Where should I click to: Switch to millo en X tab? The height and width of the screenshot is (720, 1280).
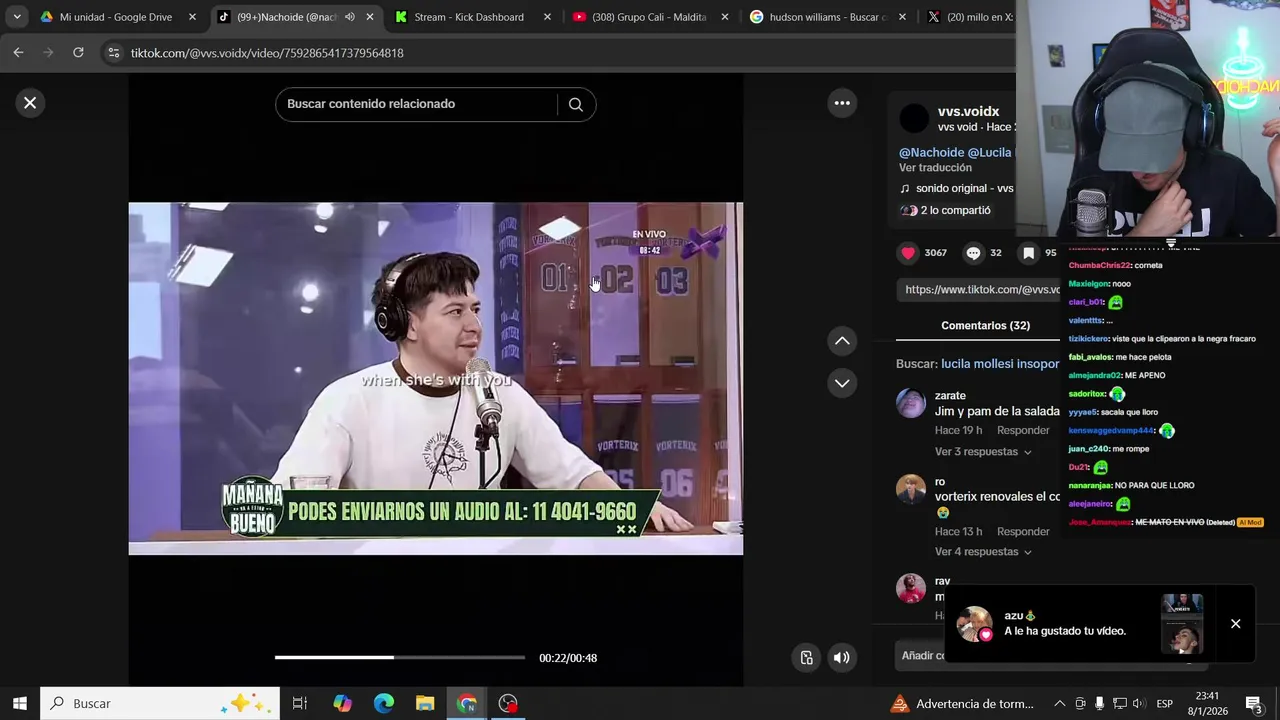click(970, 17)
